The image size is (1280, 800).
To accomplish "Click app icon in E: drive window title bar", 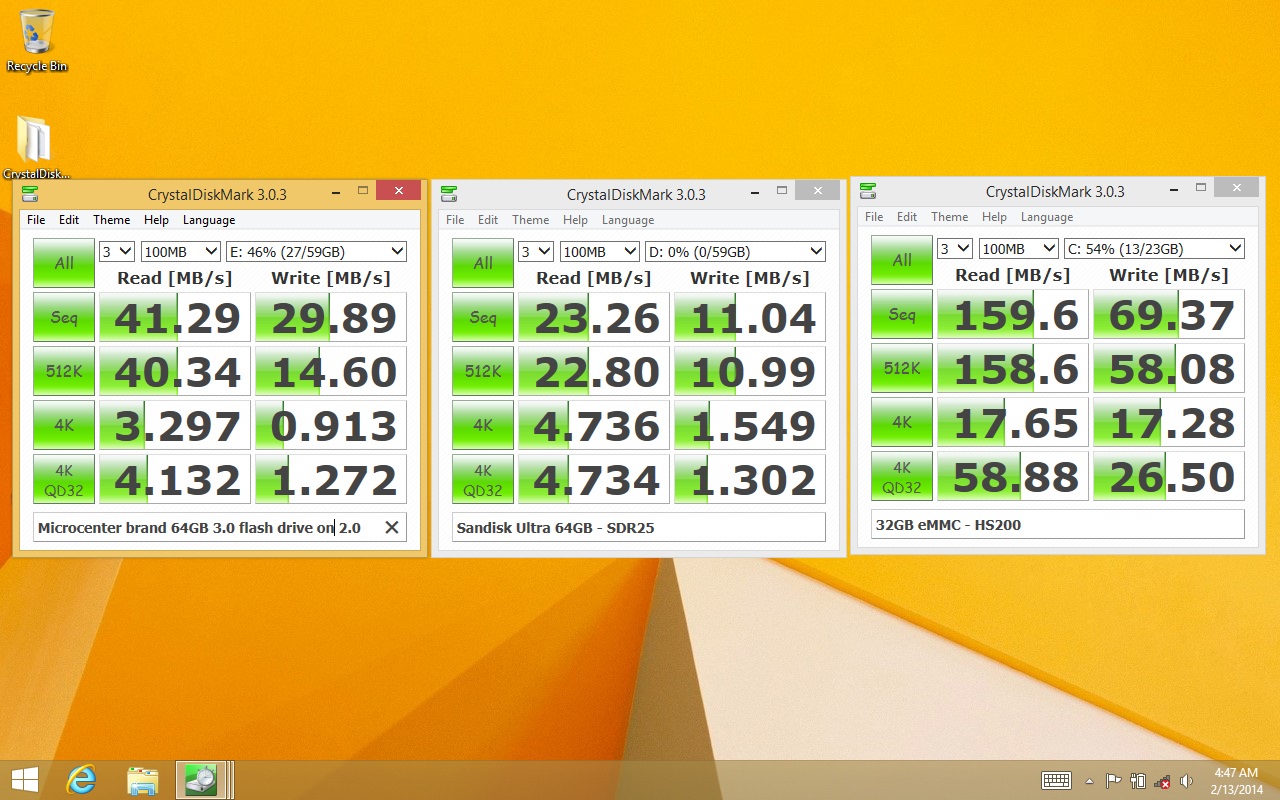I will point(31,194).
